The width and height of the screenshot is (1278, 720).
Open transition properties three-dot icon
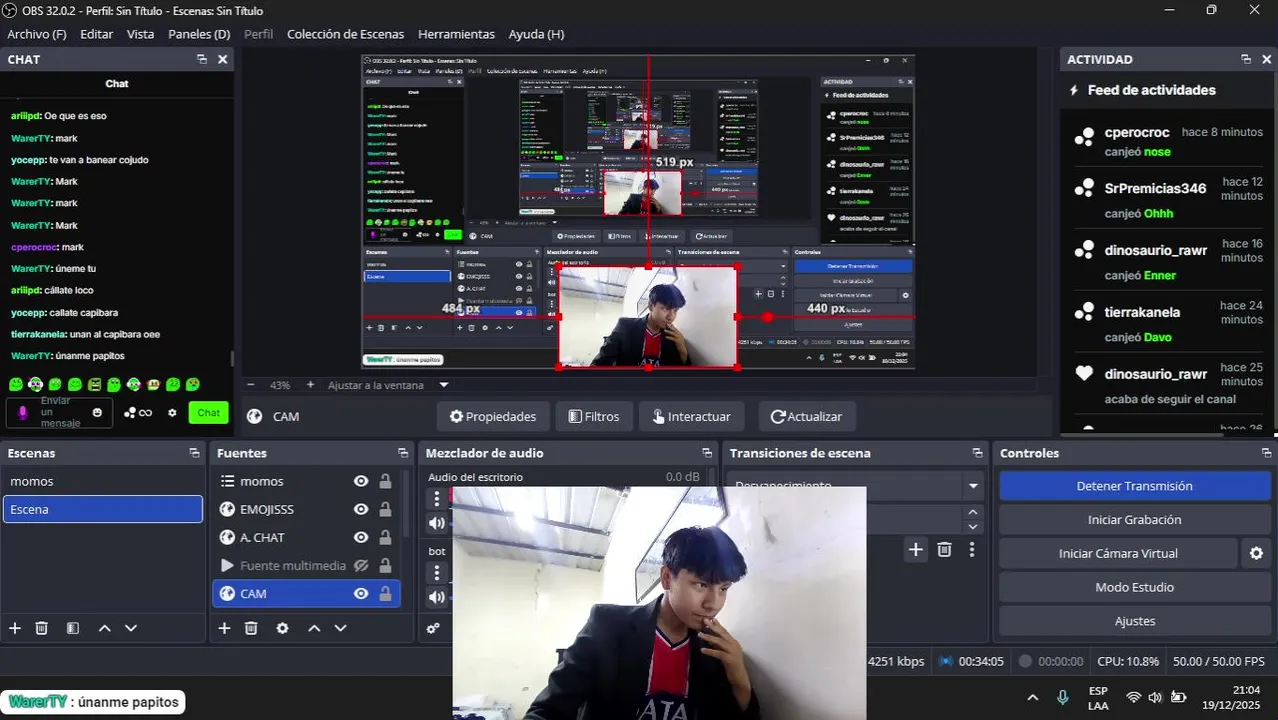click(971, 549)
